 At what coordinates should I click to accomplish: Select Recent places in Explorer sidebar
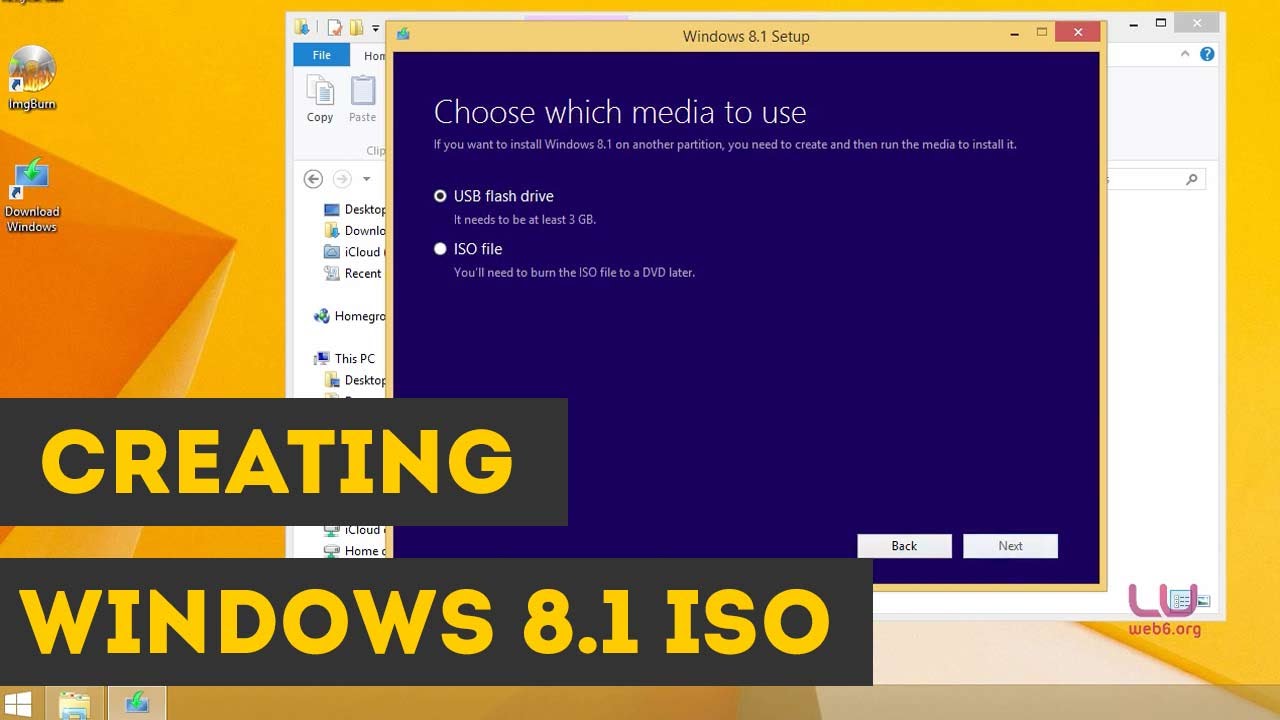pos(355,273)
